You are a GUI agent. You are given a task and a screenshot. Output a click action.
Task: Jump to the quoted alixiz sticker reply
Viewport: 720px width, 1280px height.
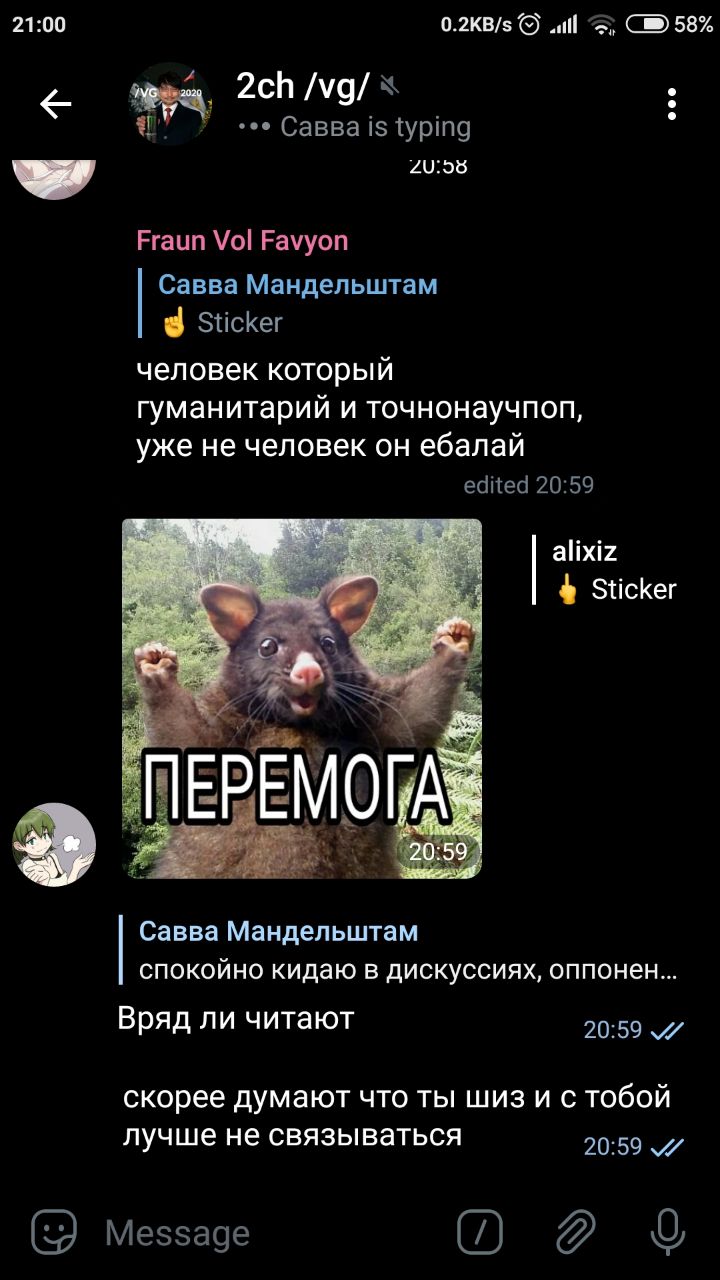pos(606,570)
